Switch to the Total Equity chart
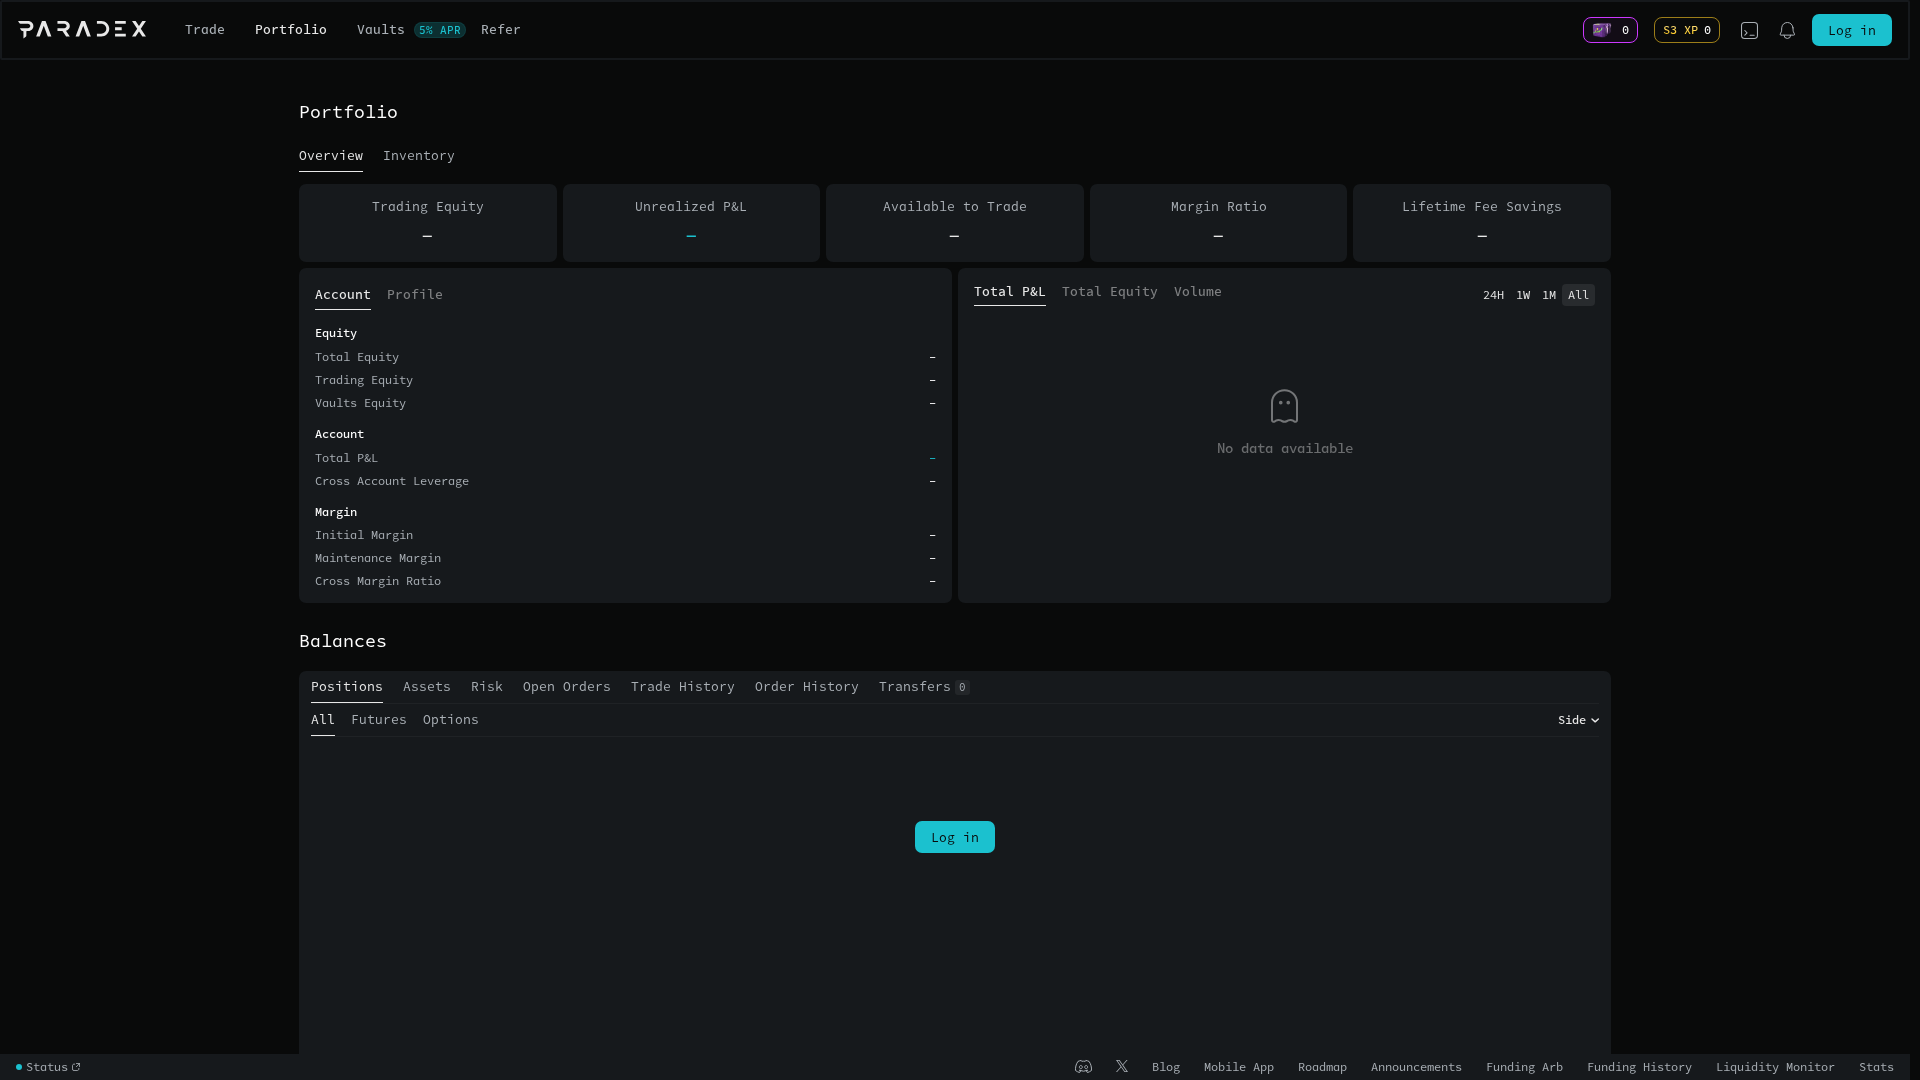The height and width of the screenshot is (1080, 1920). 1109,291
